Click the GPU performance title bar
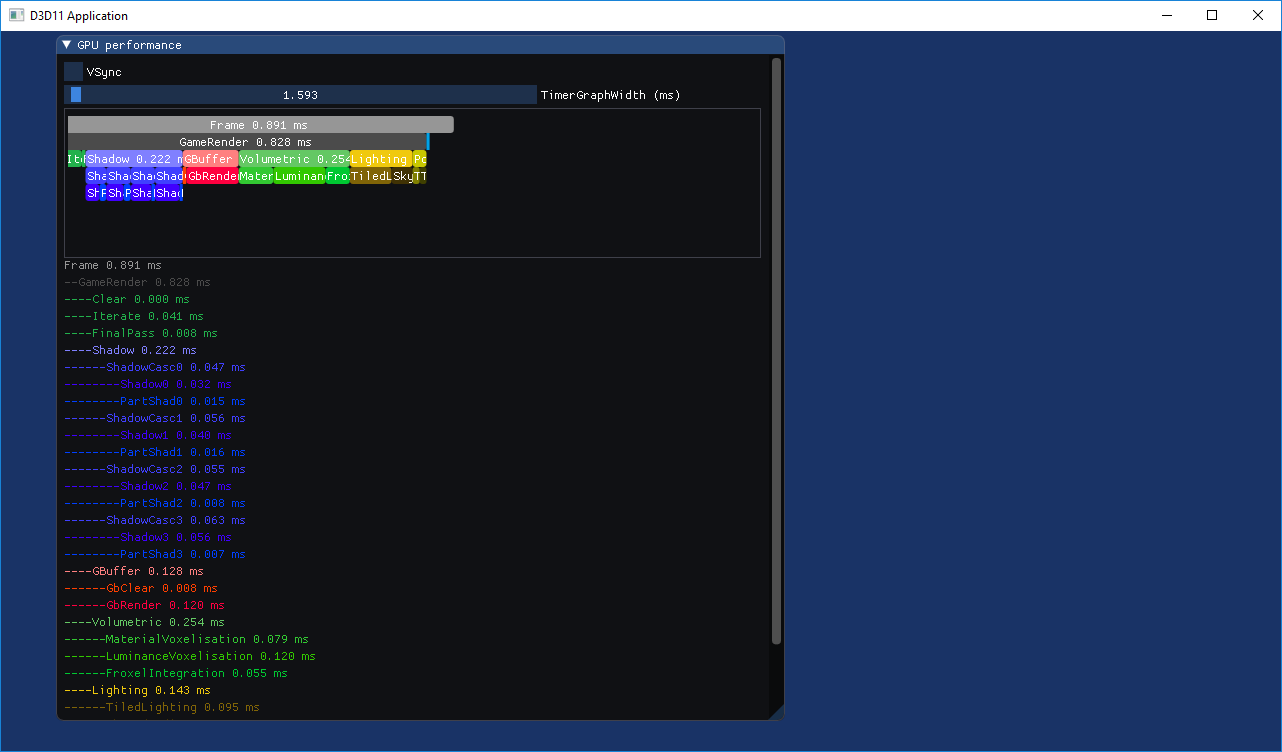This screenshot has width=1282, height=752. [420, 45]
